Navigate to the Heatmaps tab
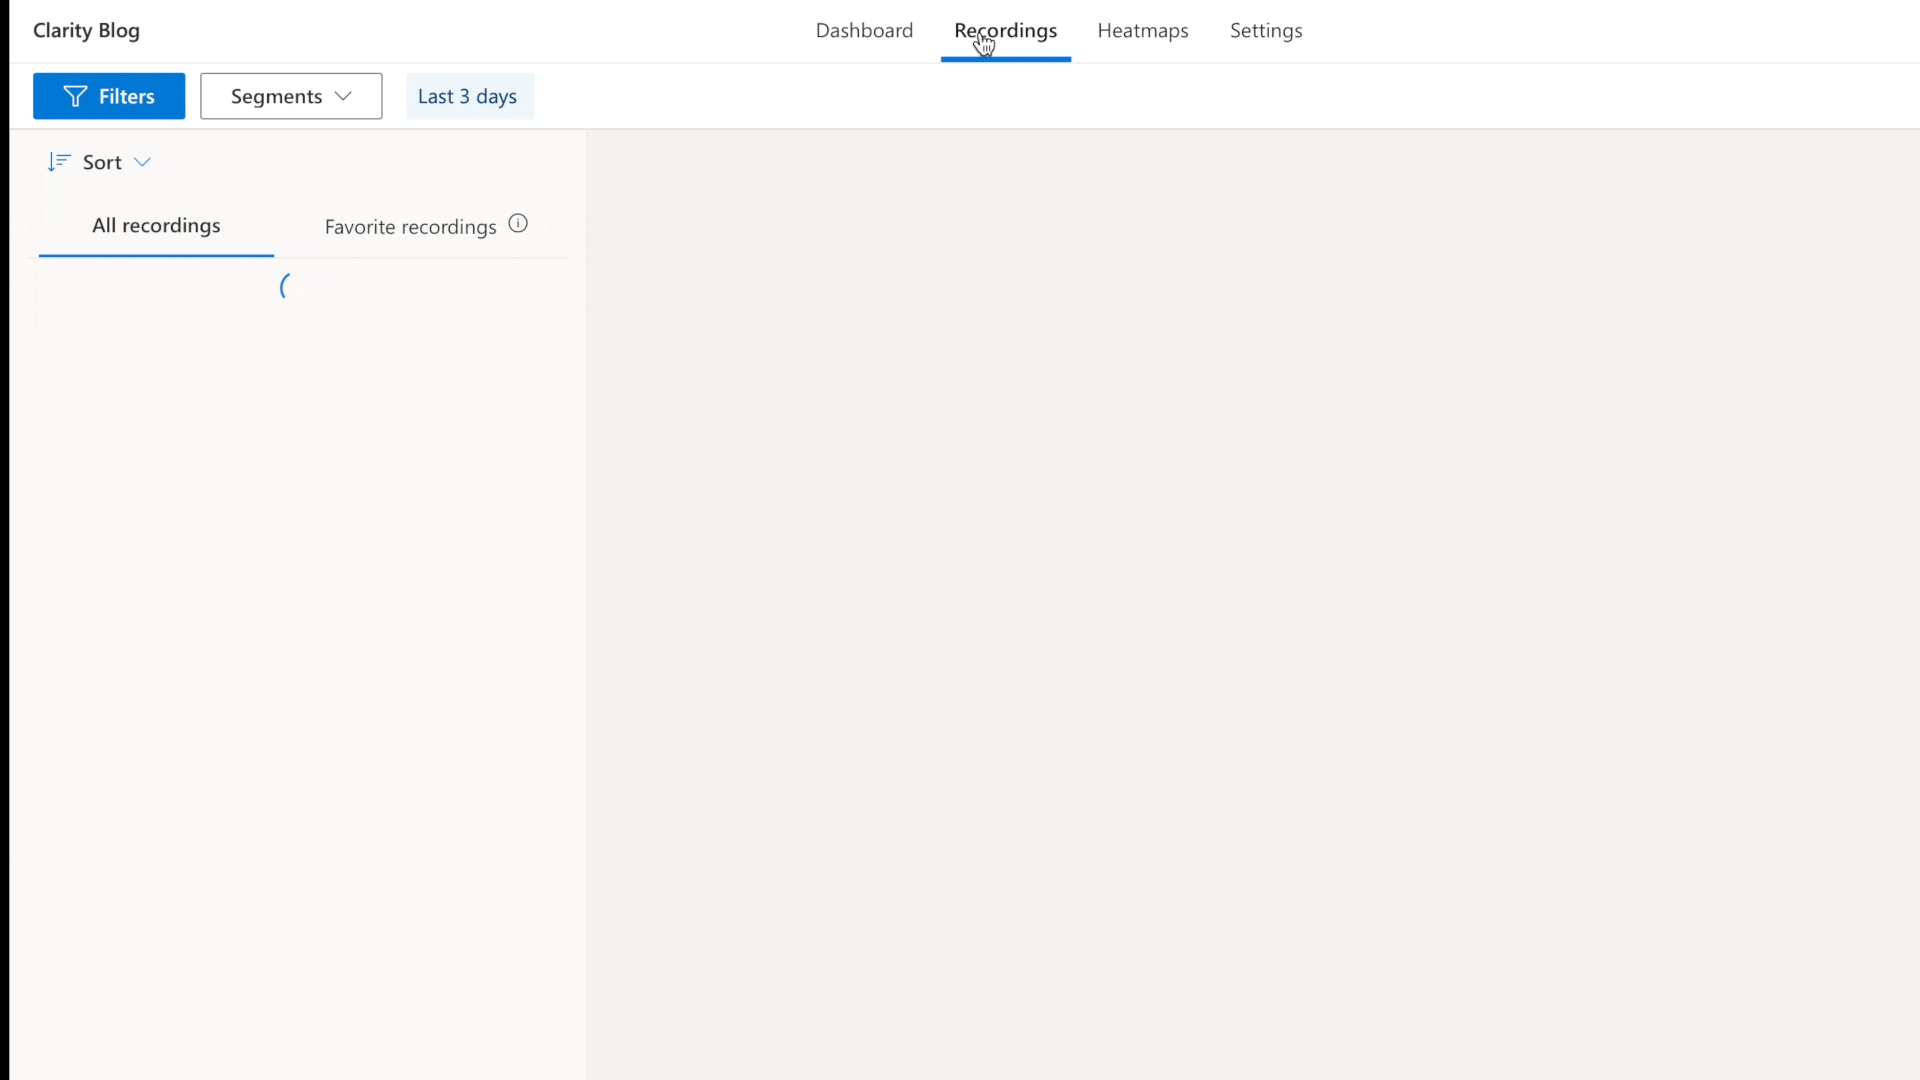Viewport: 1920px width, 1080px height. click(1143, 31)
